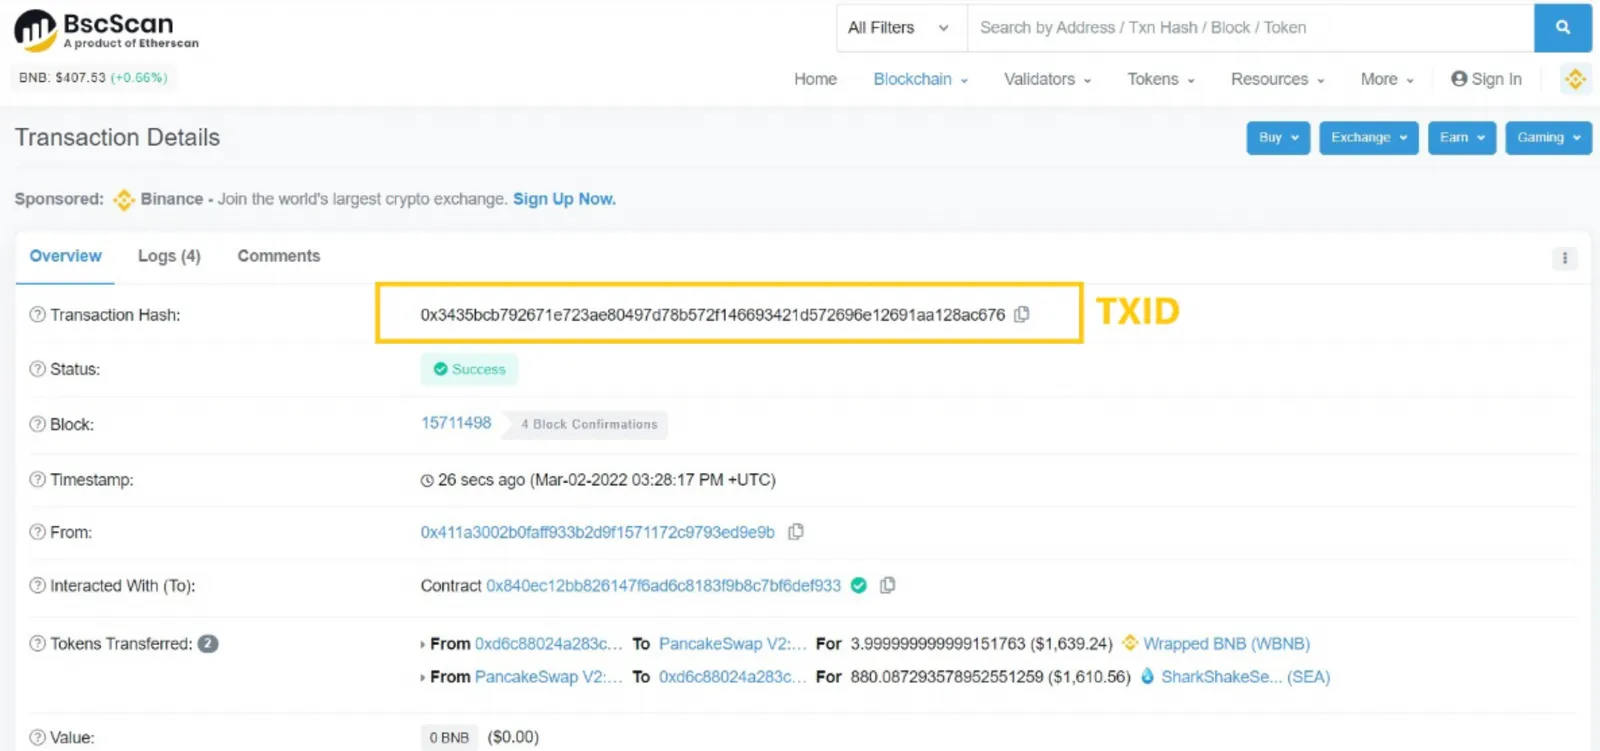Open the From address 0x411a3002b0faff... link

597,532
